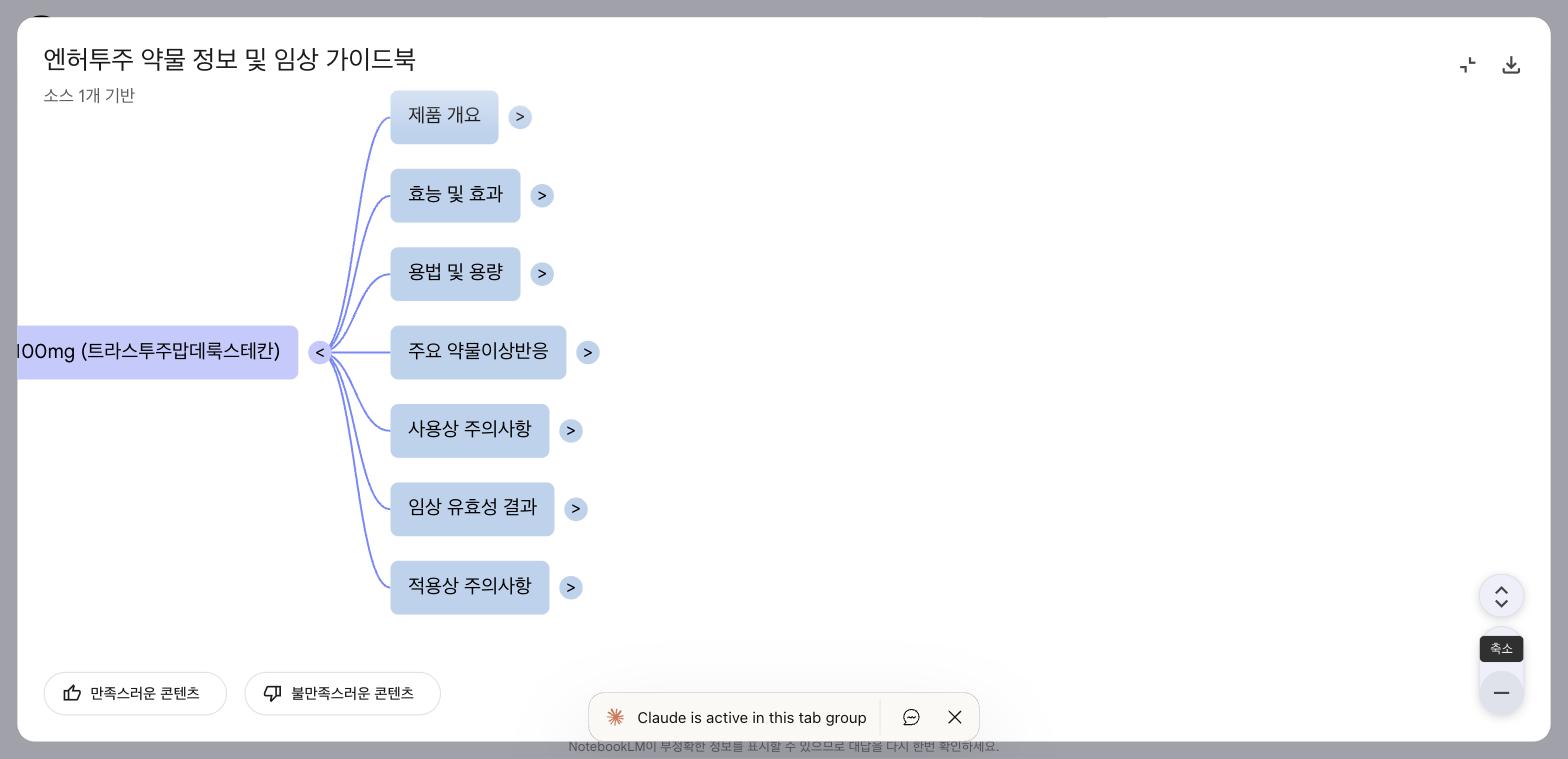The height and width of the screenshot is (759, 1568).
Task: Click the thumbs-down icon next to 불만족스러운 콘텐츠
Action: (273, 693)
